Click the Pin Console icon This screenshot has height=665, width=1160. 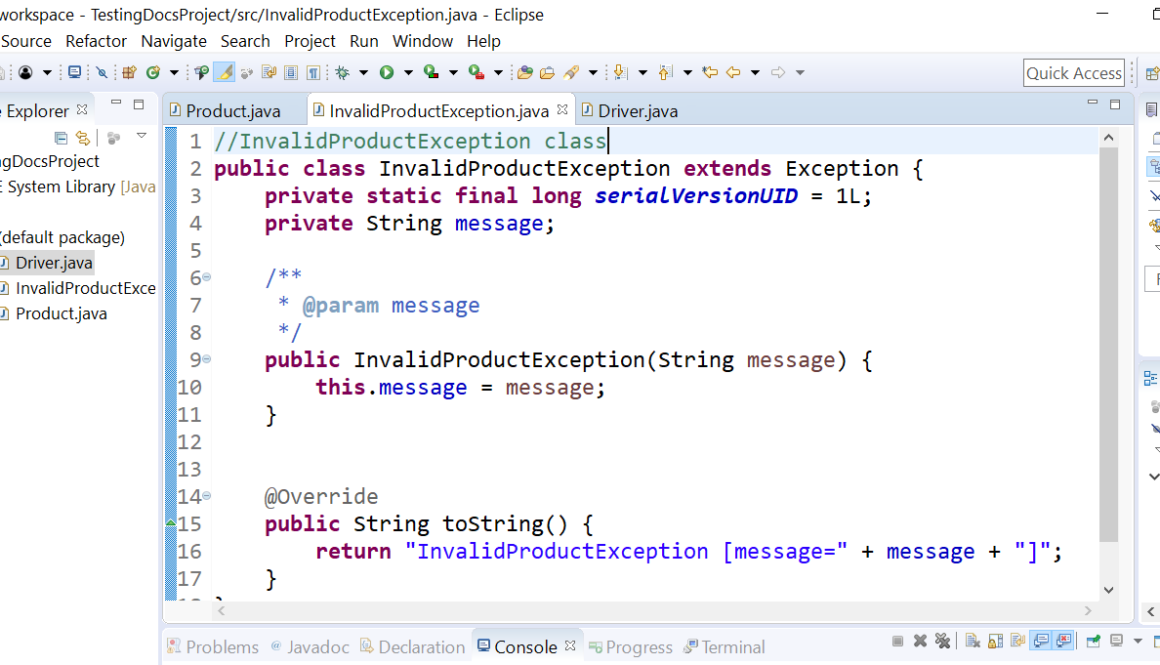[1092, 641]
